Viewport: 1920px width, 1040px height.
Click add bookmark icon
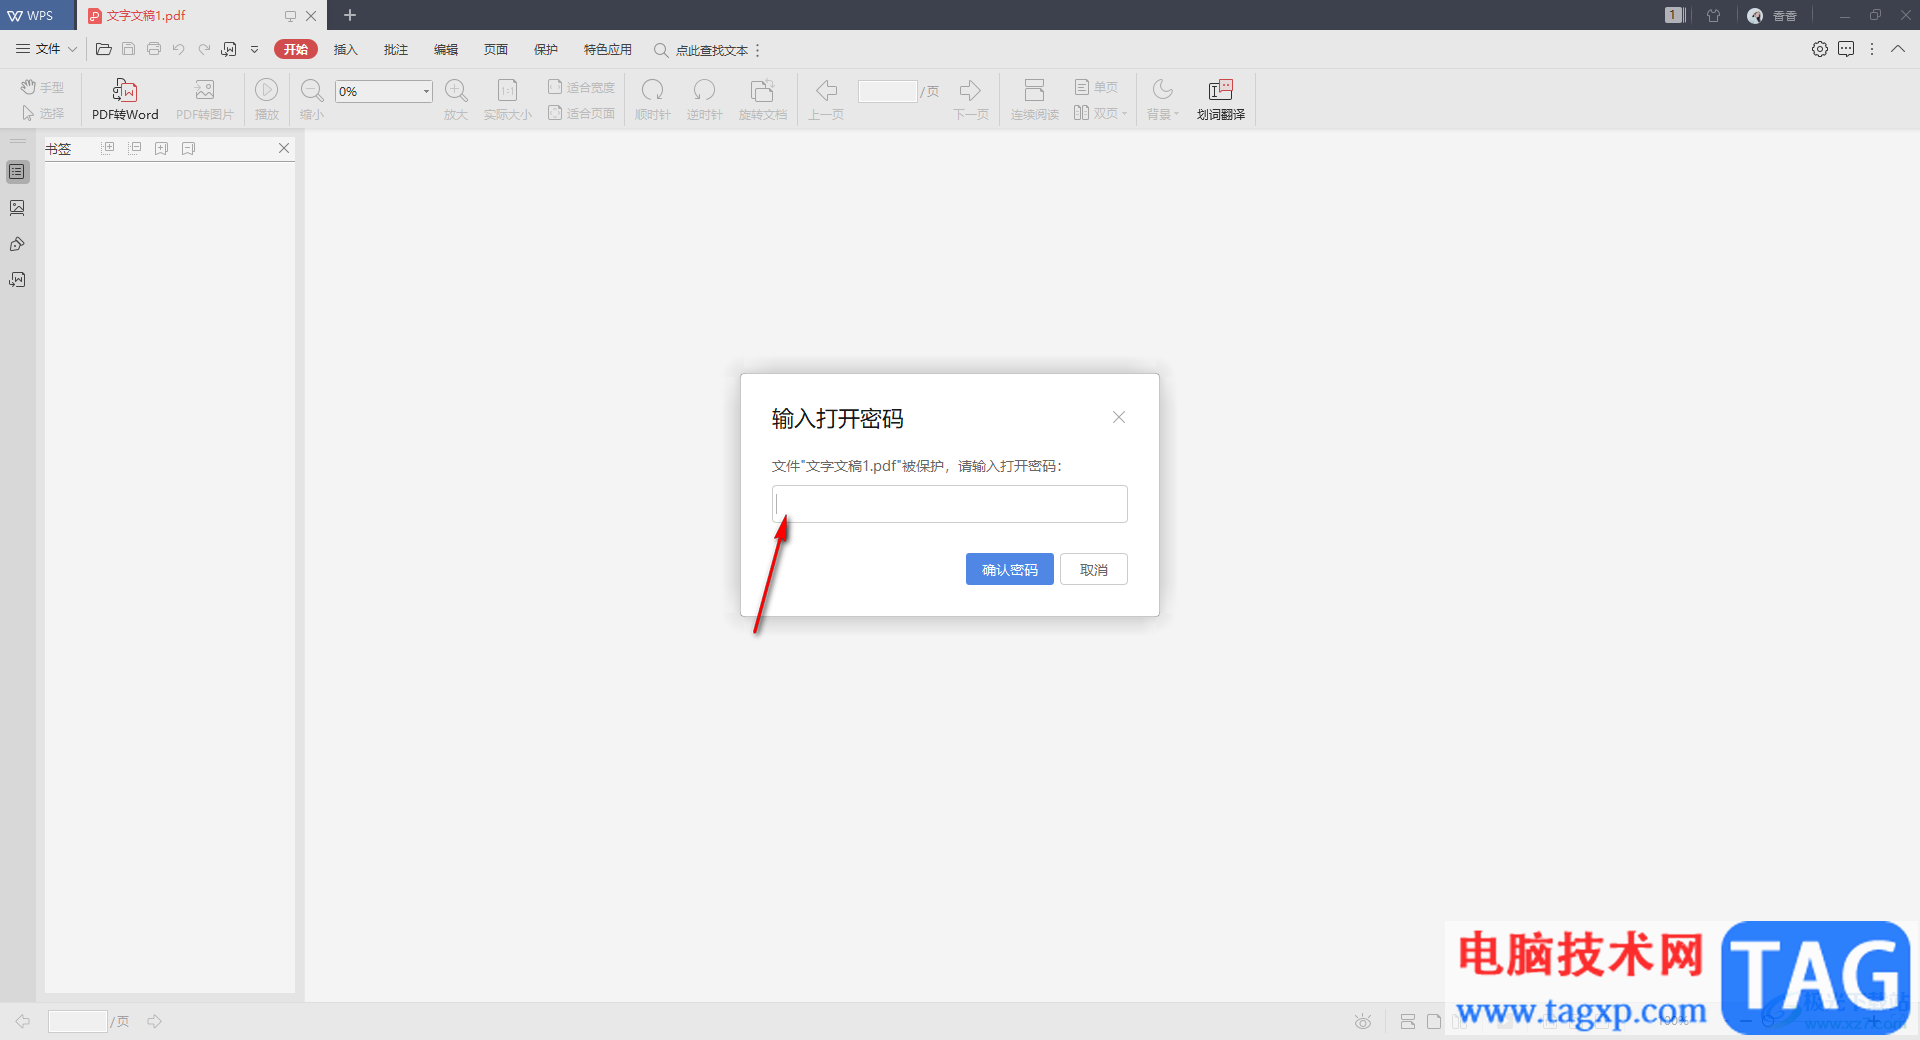[x=161, y=148]
